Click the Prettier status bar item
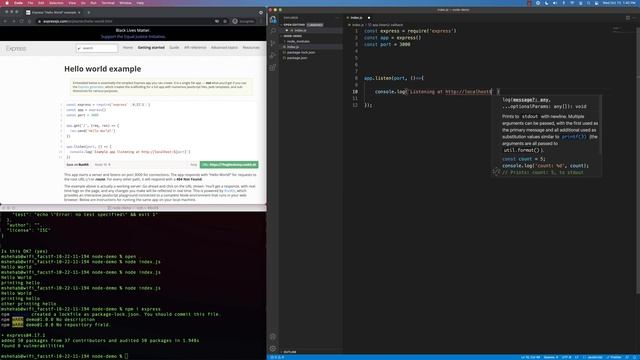 [615, 357]
